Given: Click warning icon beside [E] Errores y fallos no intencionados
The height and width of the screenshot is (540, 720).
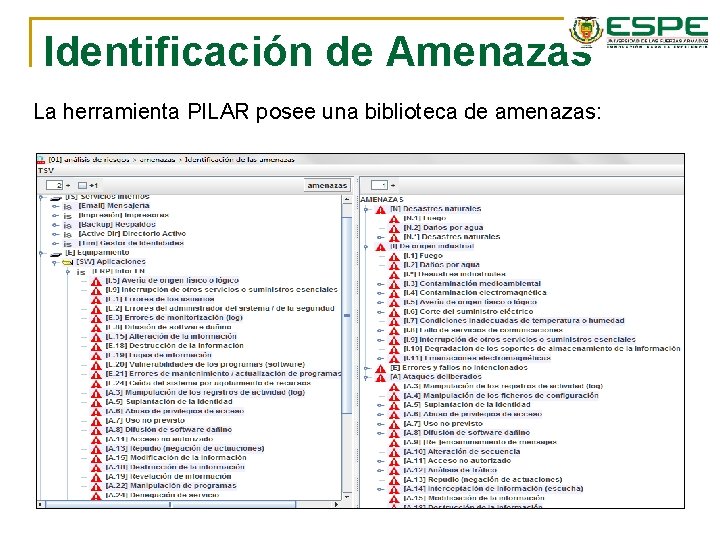Looking at the screenshot, I should [x=380, y=368].
